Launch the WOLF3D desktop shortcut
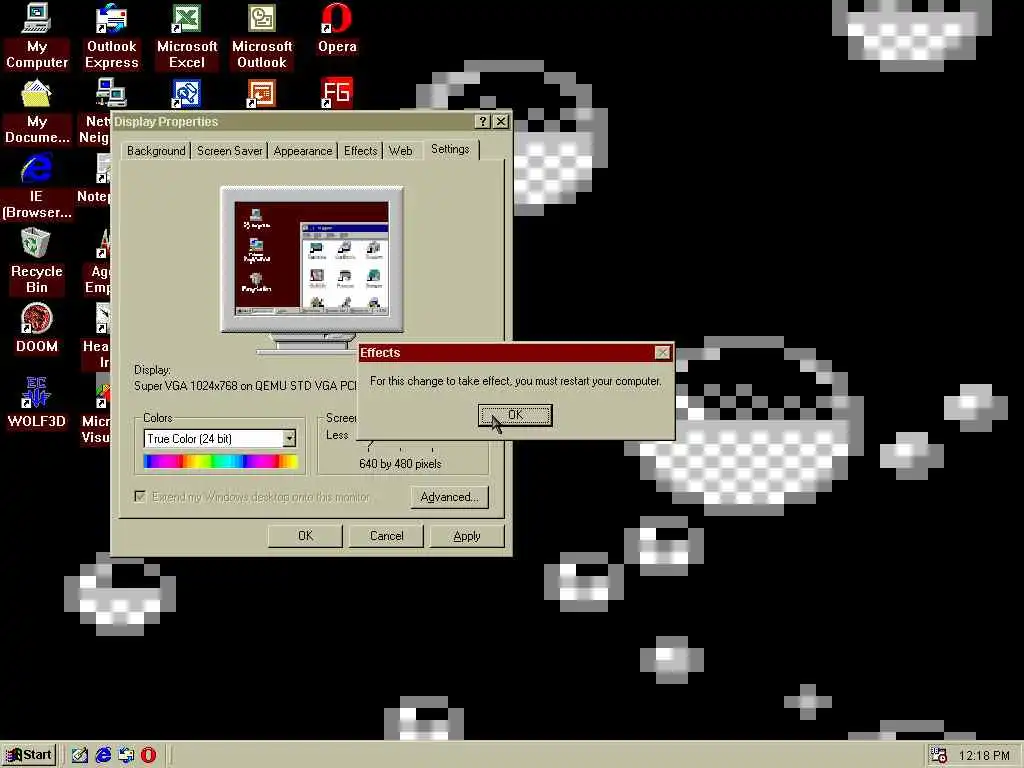This screenshot has width=1024, height=768. click(37, 403)
